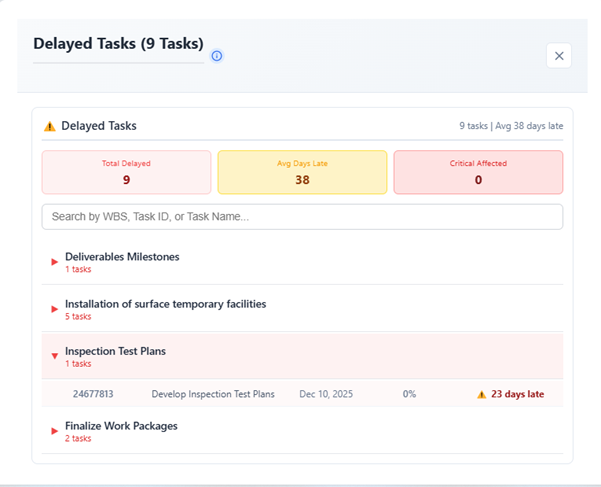Click the 23 days late label
Image resolution: width=601 pixels, height=487 pixels.
point(518,394)
